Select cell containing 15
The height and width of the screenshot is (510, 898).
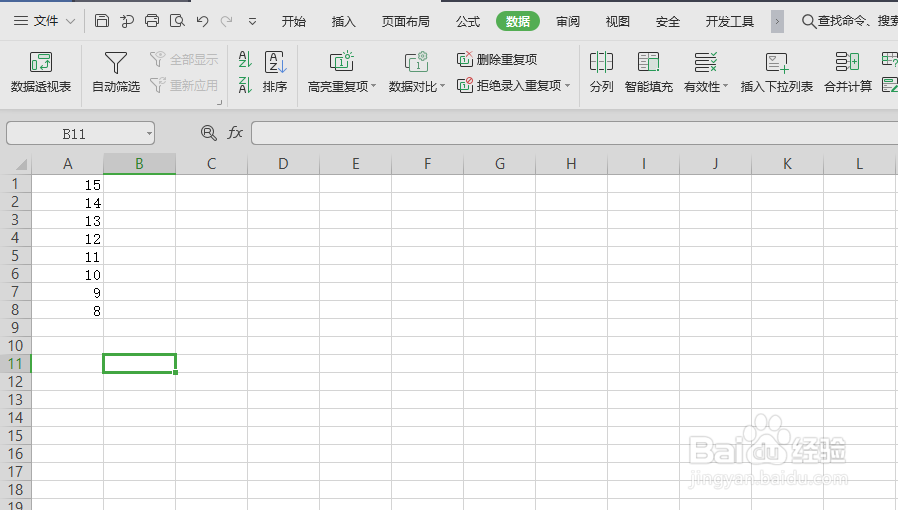click(x=68, y=184)
